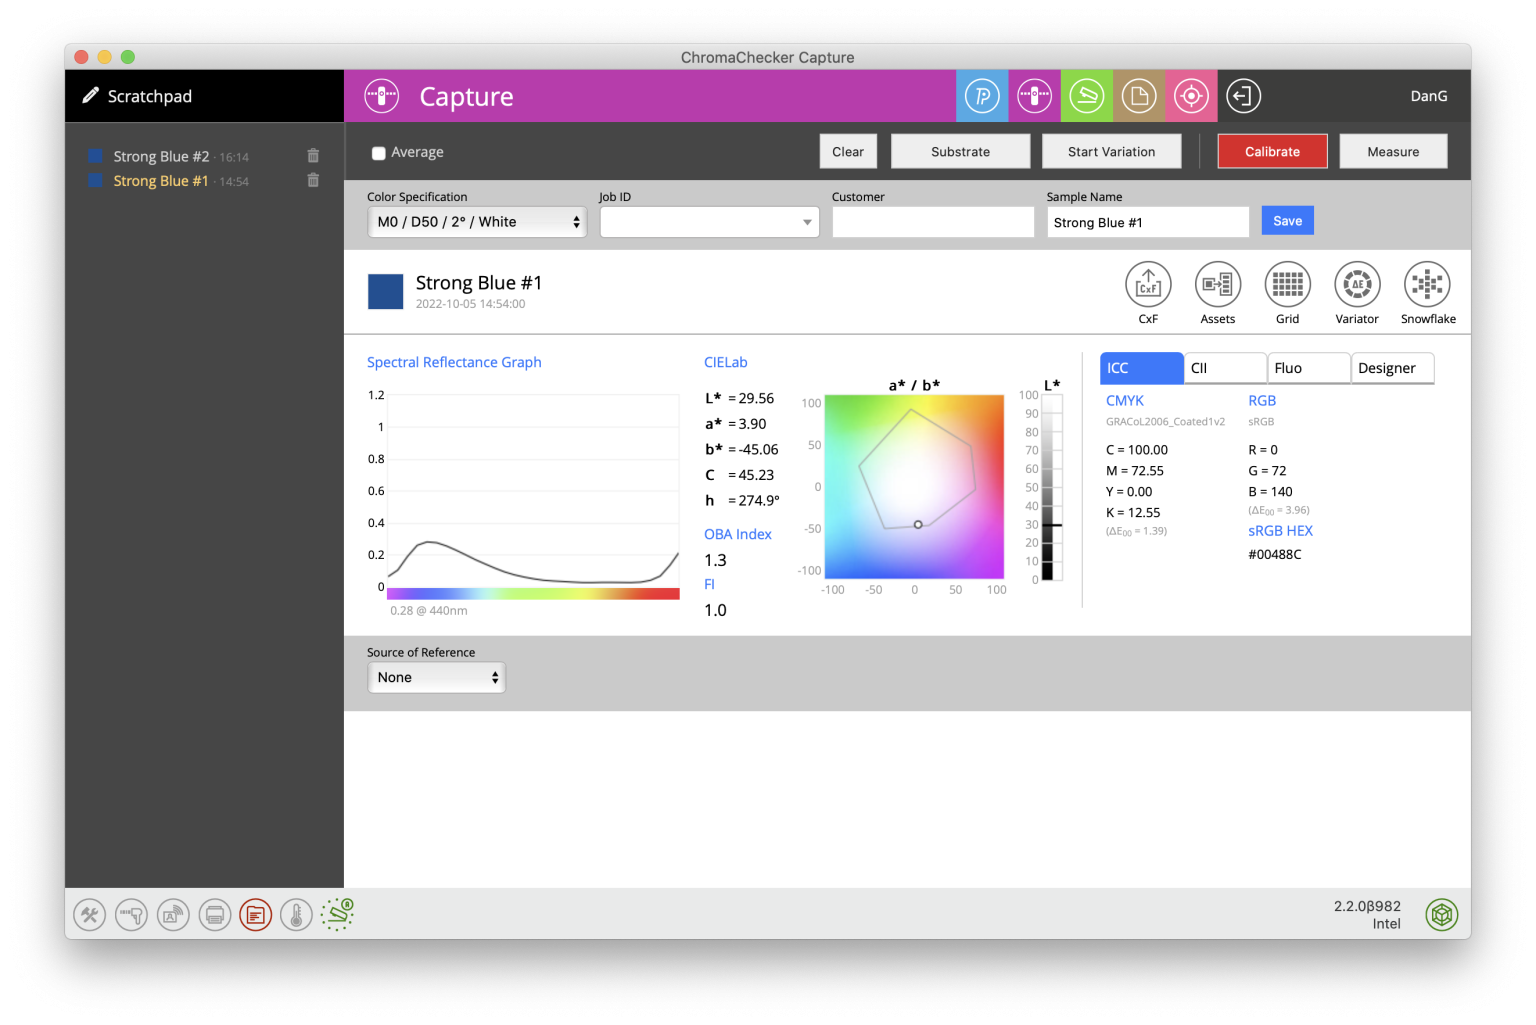This screenshot has width=1536, height=1025.
Task: Open the Source of Reference dropdown
Action: (x=436, y=677)
